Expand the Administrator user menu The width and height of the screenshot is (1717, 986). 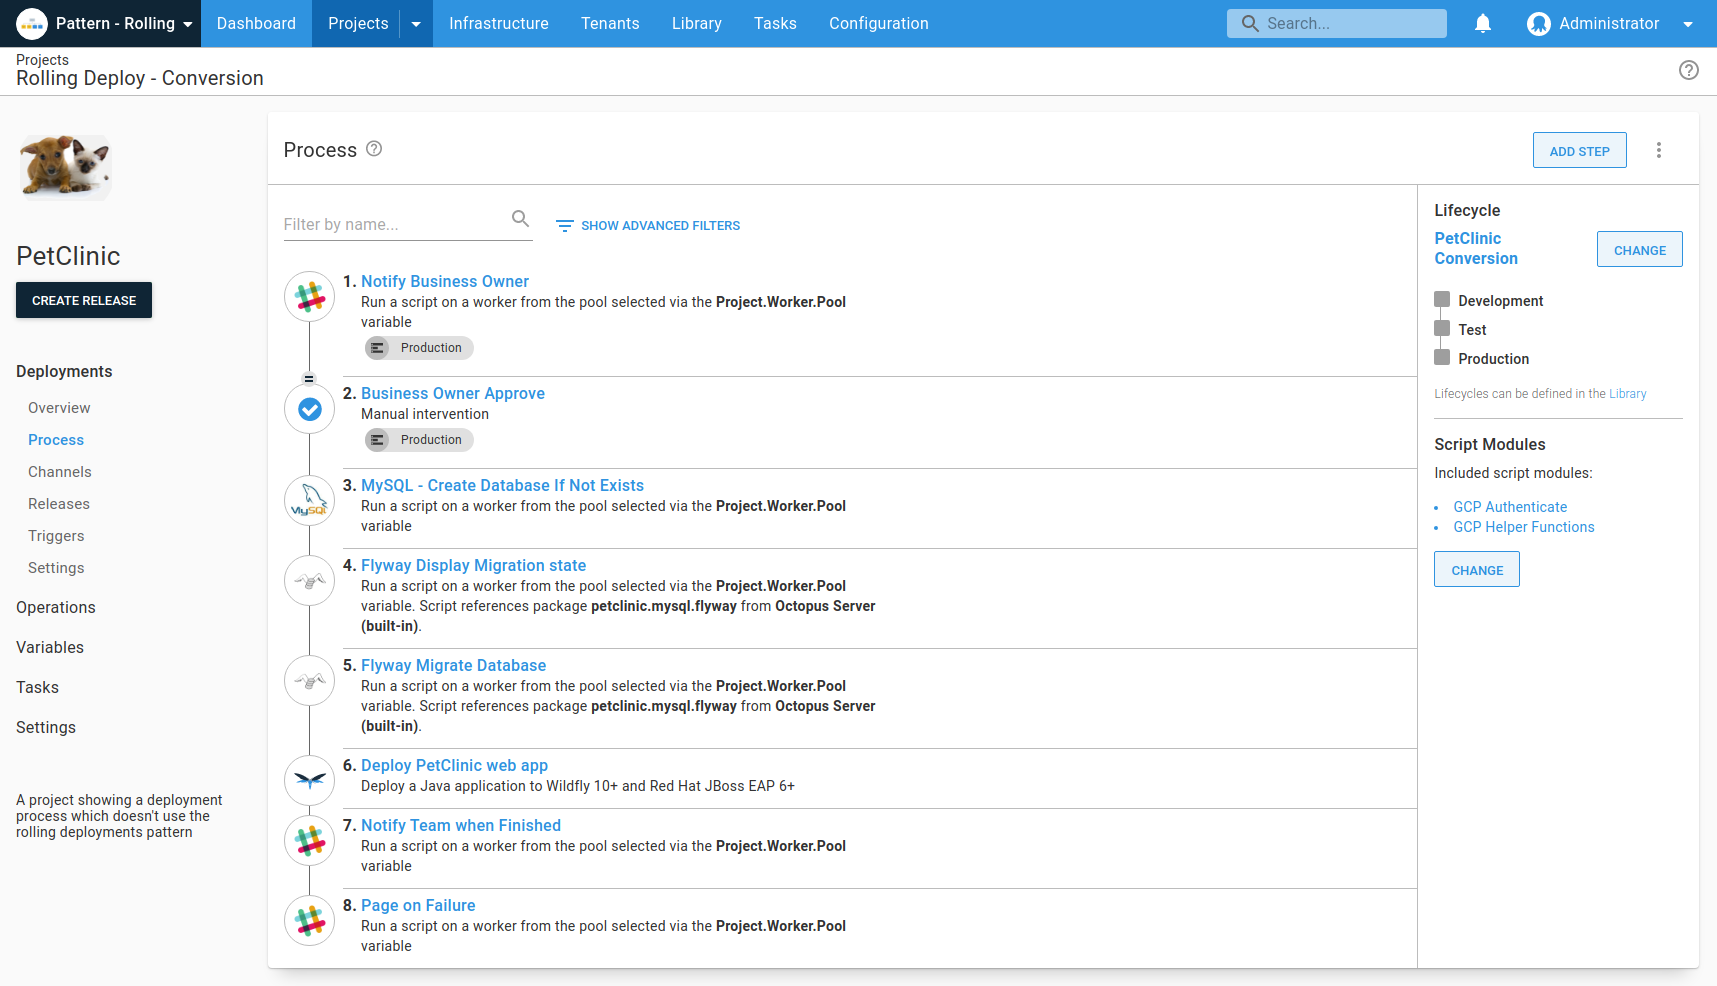tap(1610, 24)
